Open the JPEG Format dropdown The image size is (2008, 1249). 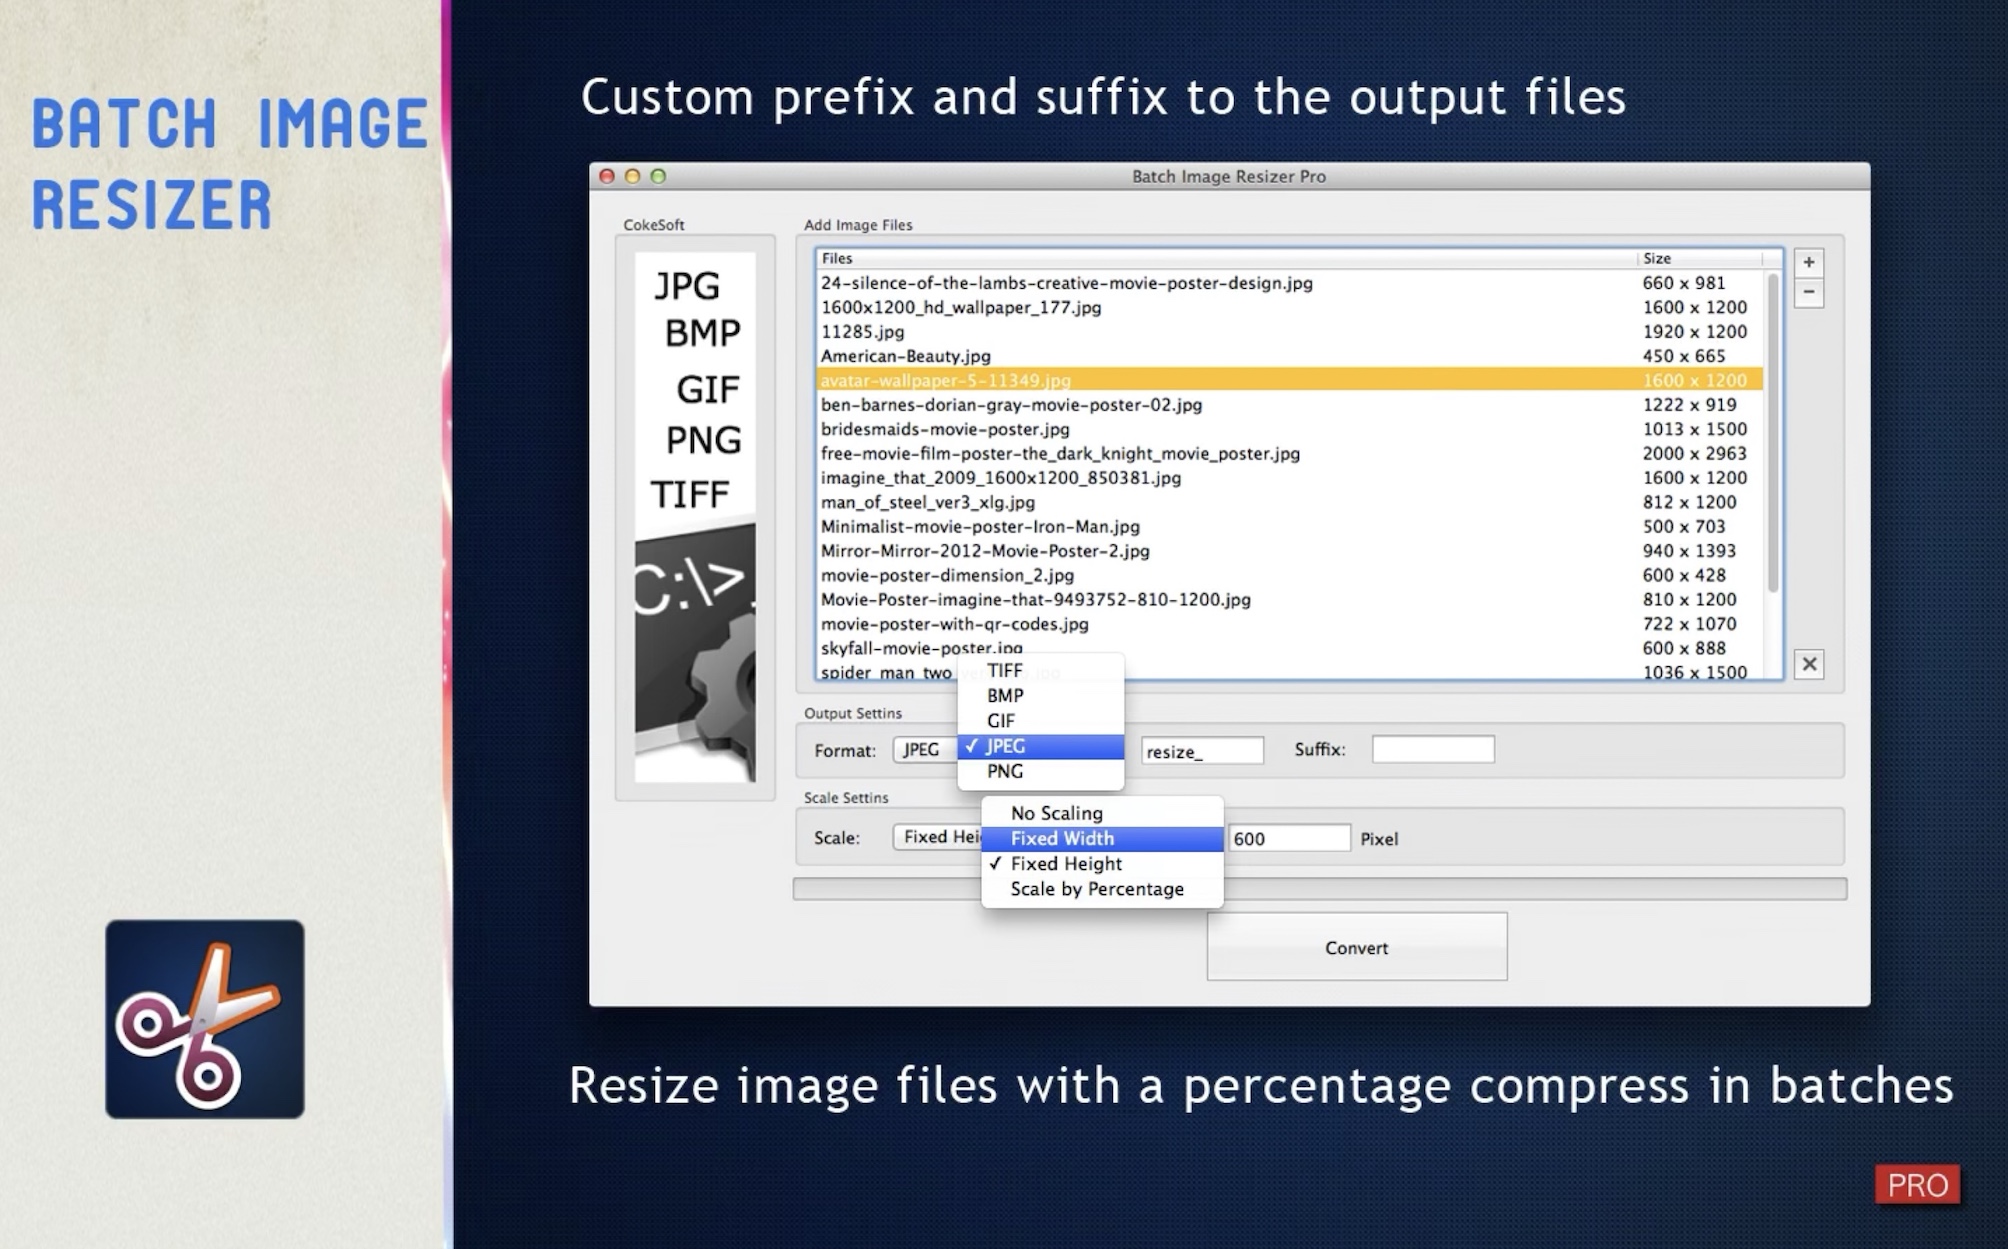click(x=923, y=750)
